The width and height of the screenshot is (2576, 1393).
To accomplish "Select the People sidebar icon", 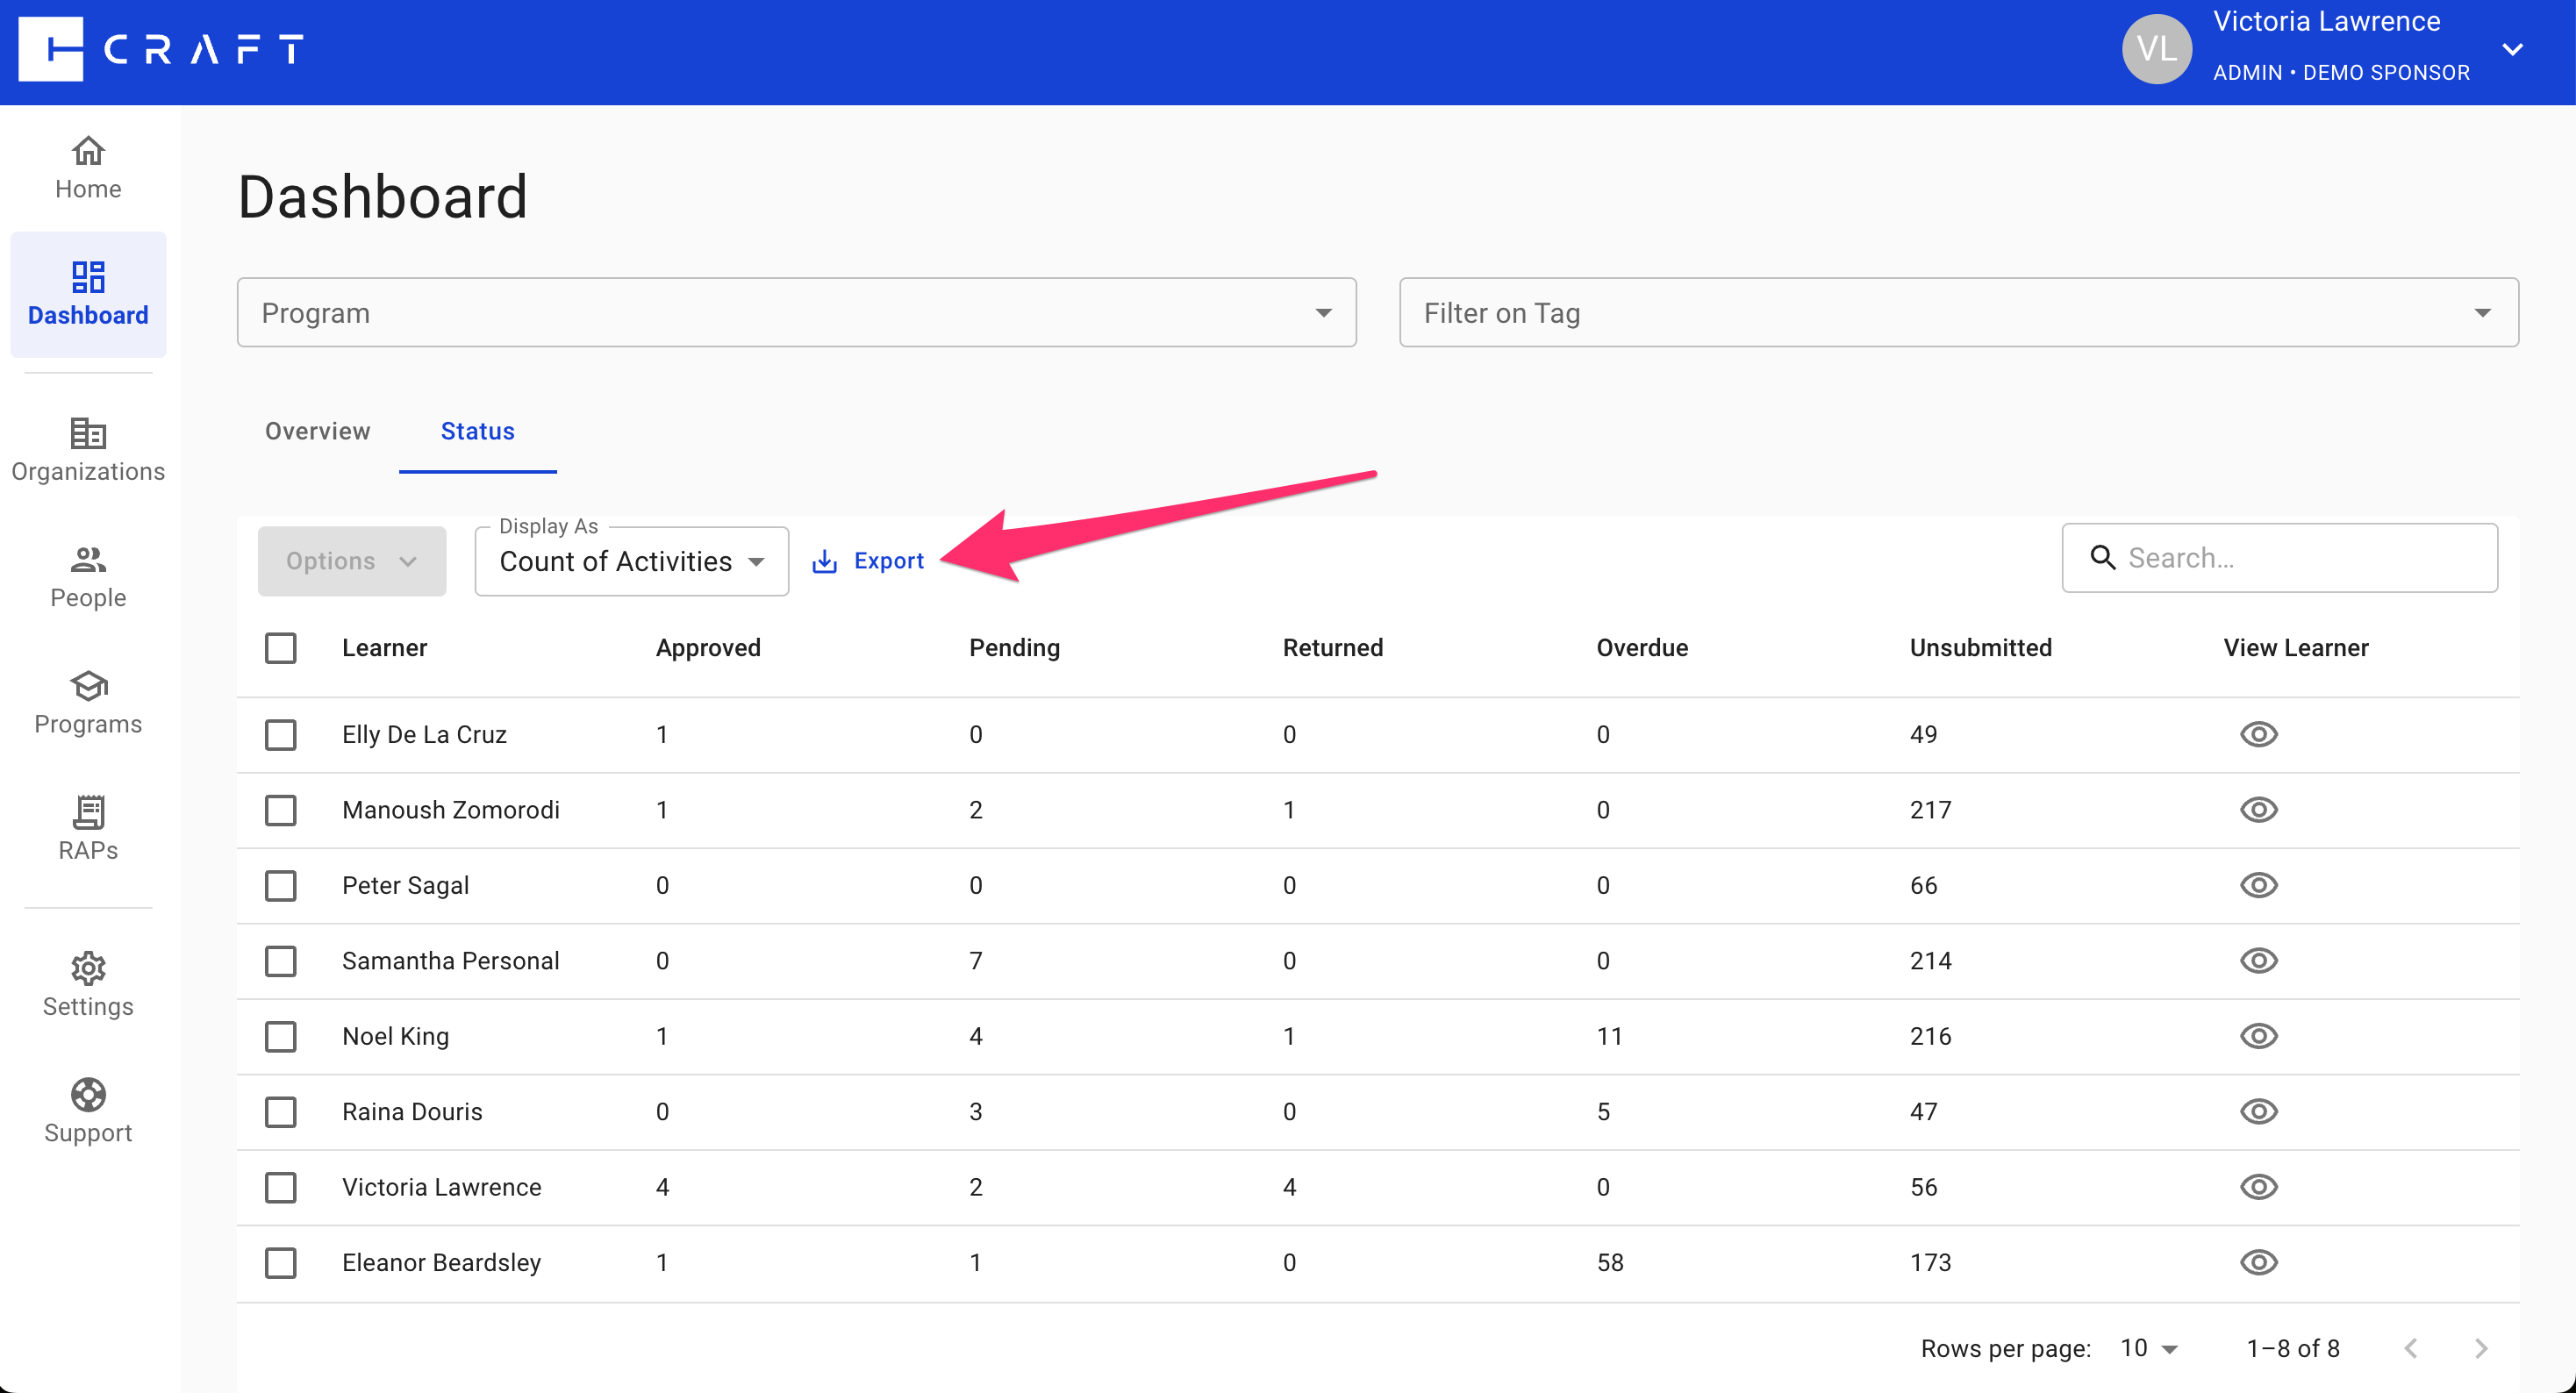I will (88, 576).
